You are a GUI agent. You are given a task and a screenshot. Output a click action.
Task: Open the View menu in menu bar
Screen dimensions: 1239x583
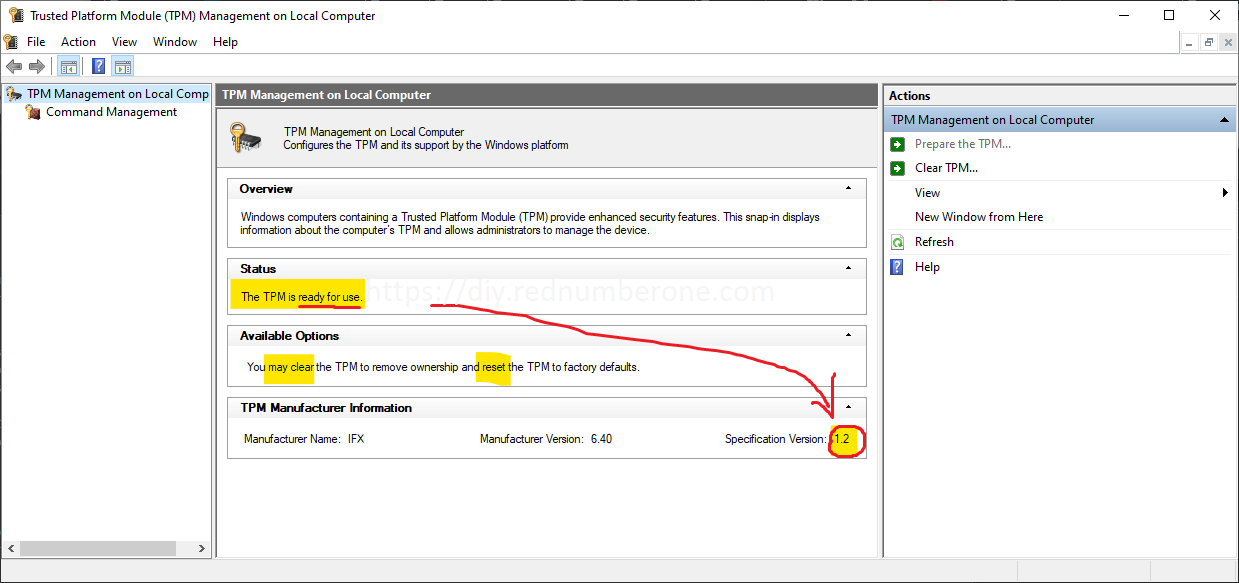(x=124, y=42)
